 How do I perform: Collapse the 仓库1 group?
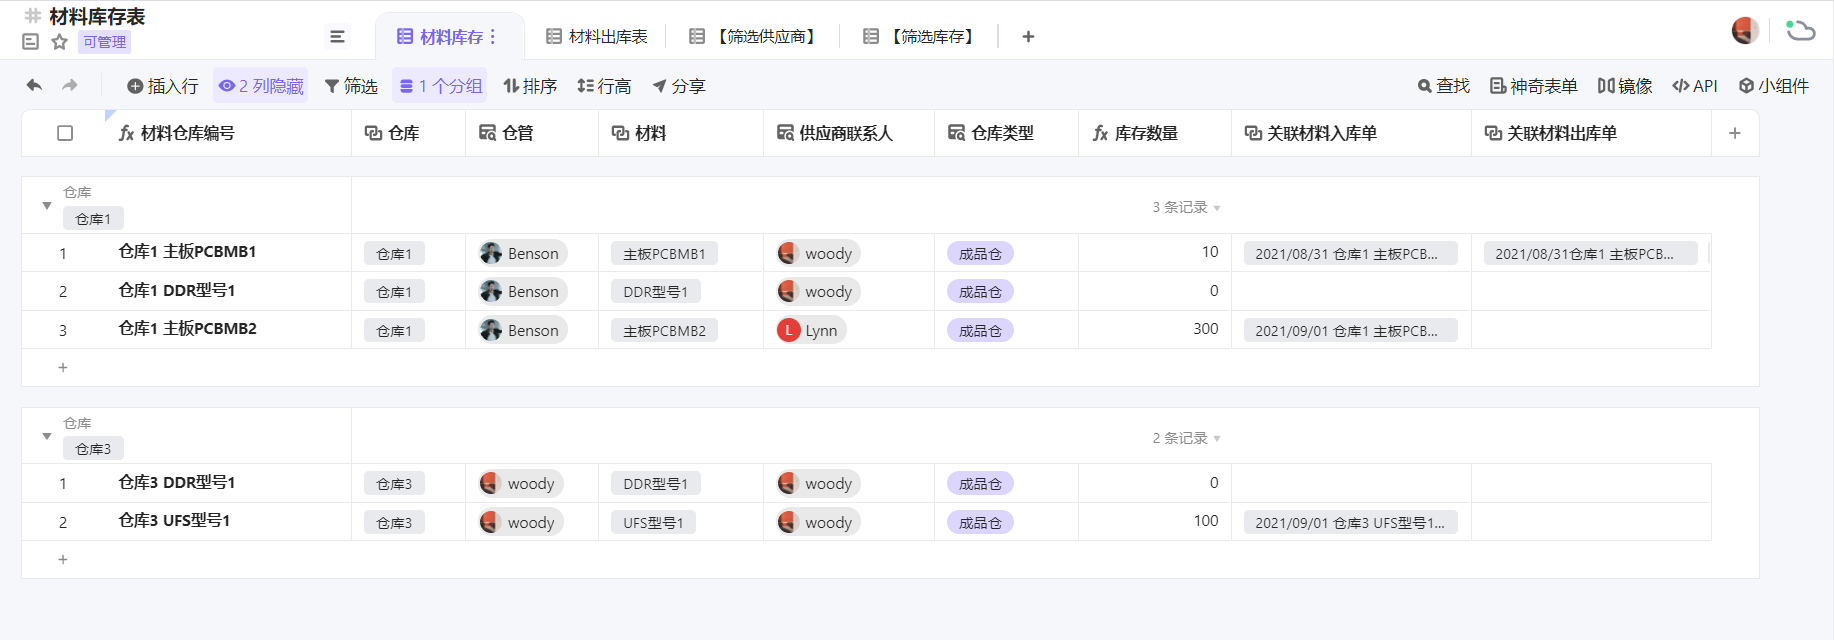pyautogui.click(x=47, y=206)
